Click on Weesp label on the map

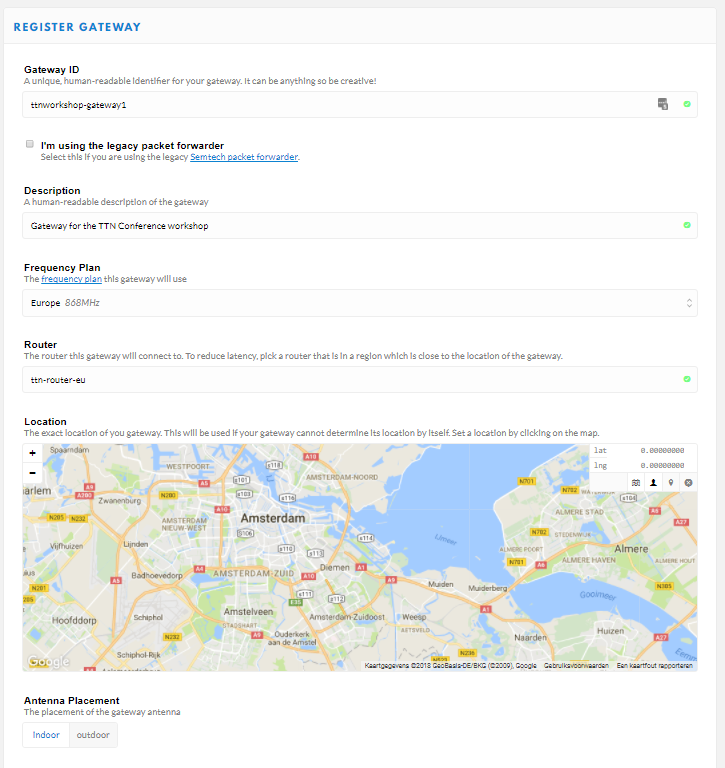click(x=414, y=617)
